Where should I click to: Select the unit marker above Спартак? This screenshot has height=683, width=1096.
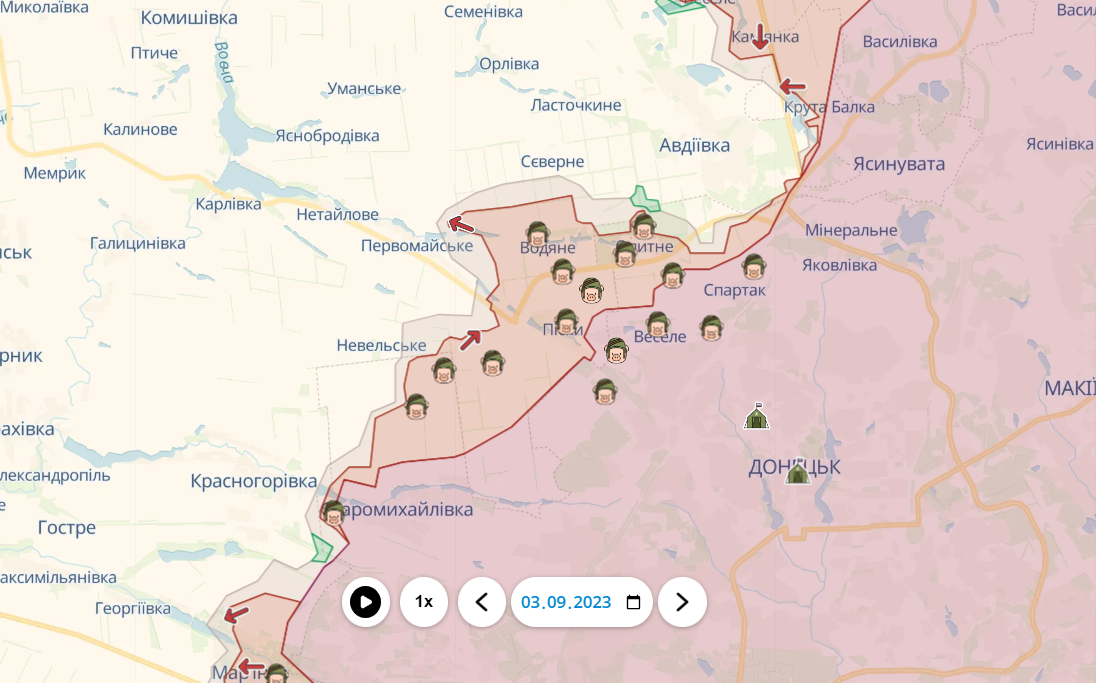coord(754,266)
